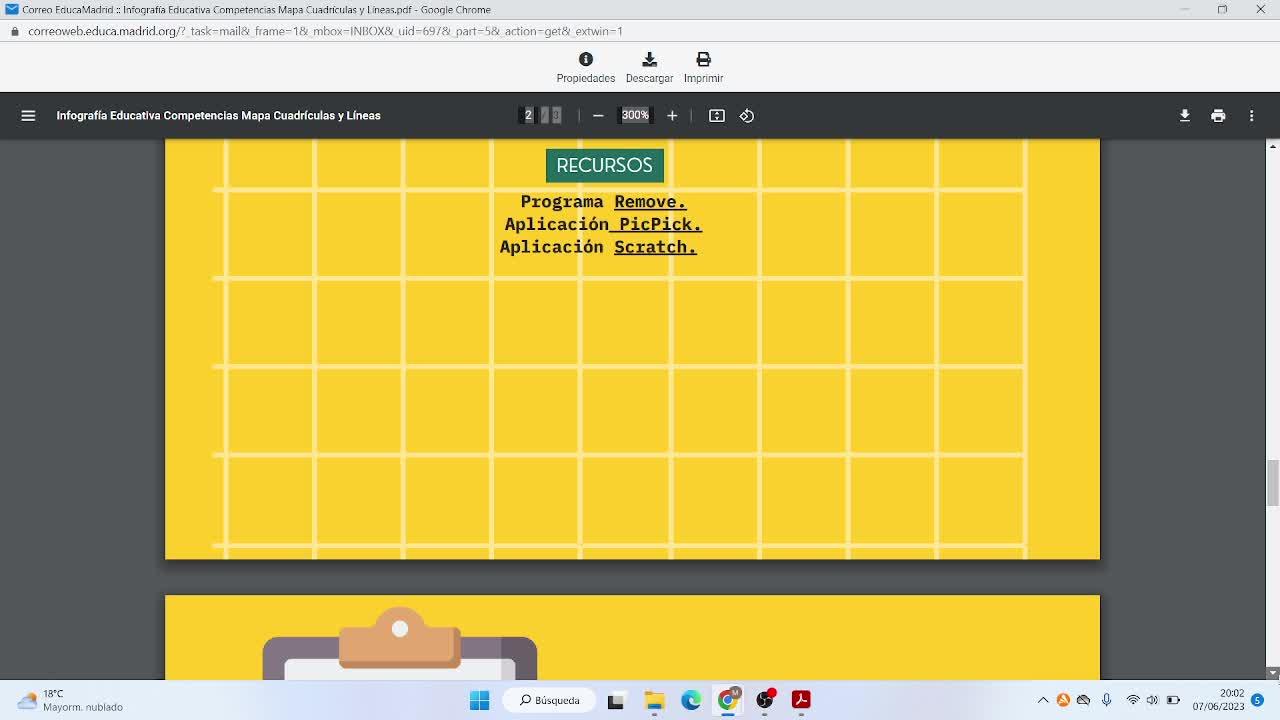Open Task View on the taskbar
This screenshot has width=1280, height=720.
pyautogui.click(x=616, y=700)
